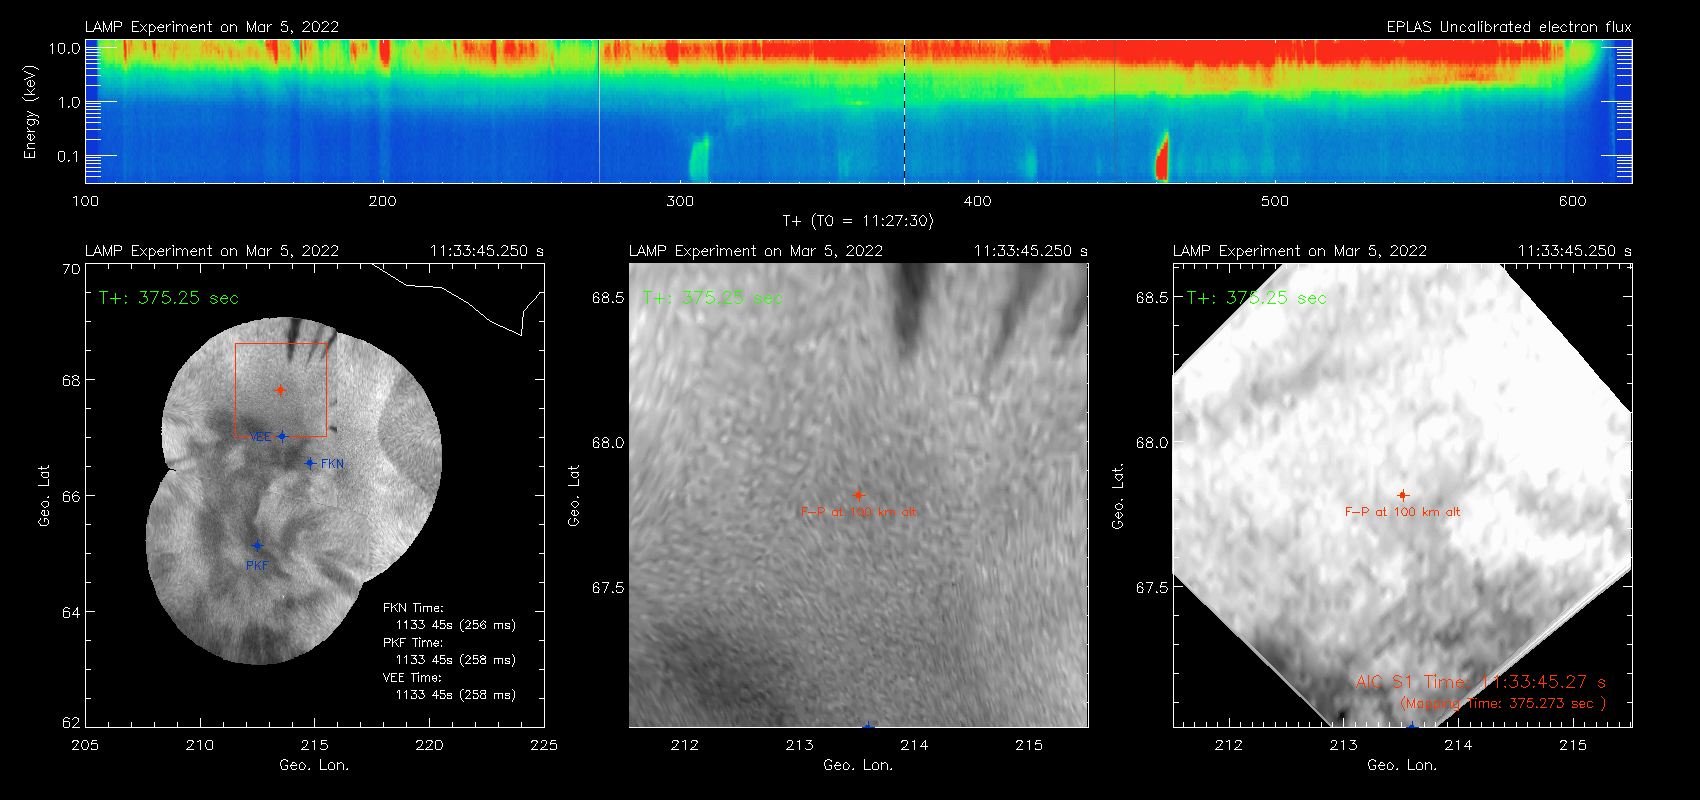1700x800 pixels.
Task: Click the '400' time tick on spectrogram
Action: (x=977, y=201)
